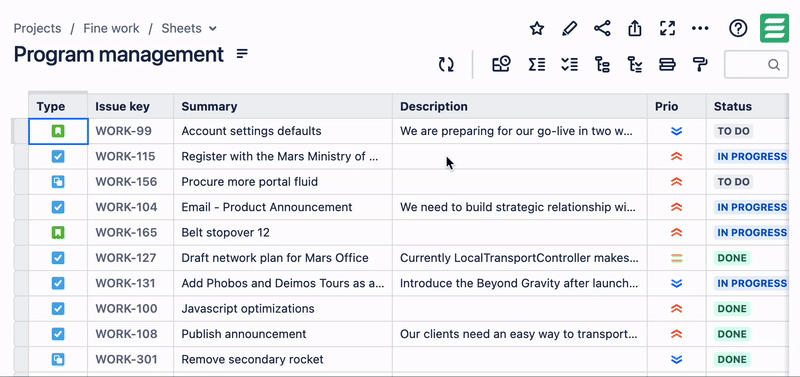Image resolution: width=800 pixels, height=377 pixels.
Task: Select 'Procure more portal fluid' cell
Action: coord(283,182)
